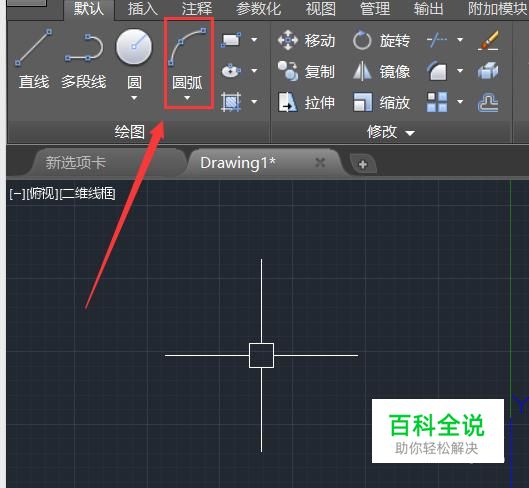Click the Erase tool icon

tap(488, 40)
